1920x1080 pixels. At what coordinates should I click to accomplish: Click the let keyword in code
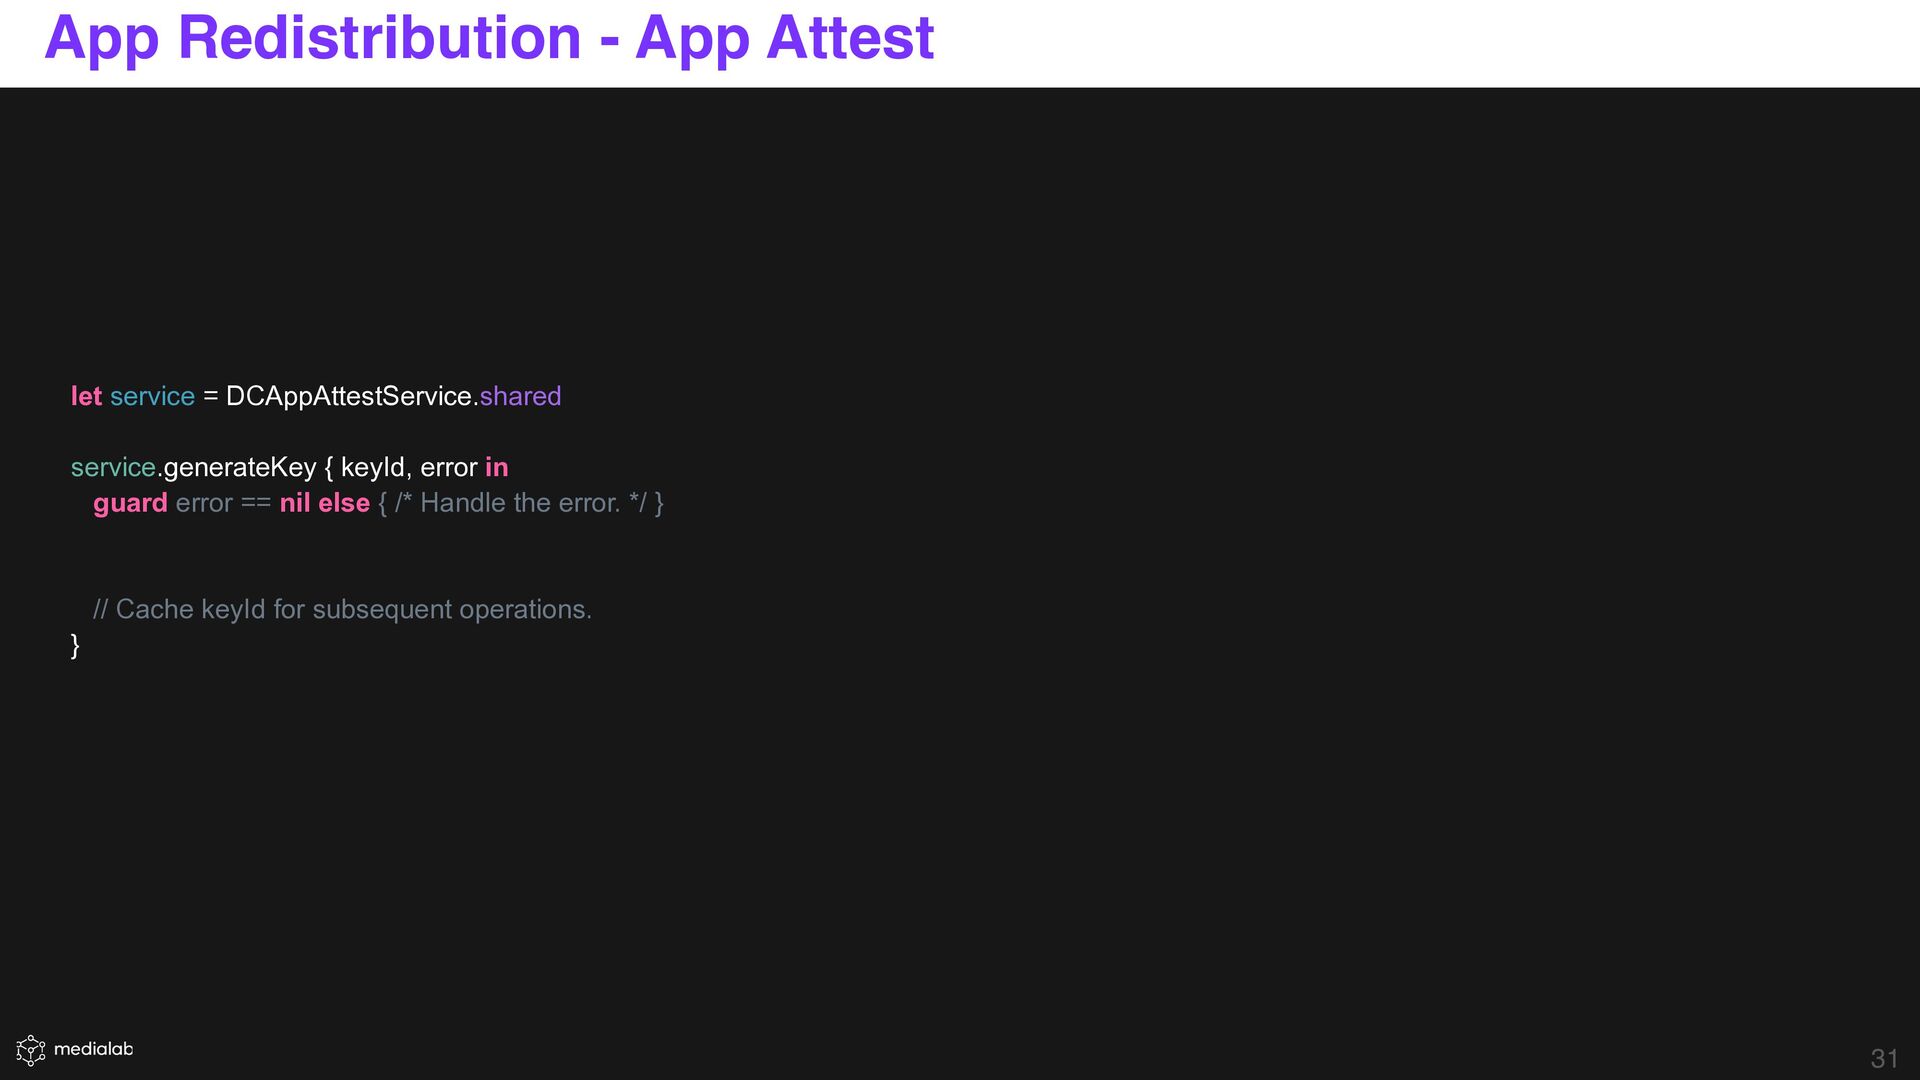click(86, 396)
